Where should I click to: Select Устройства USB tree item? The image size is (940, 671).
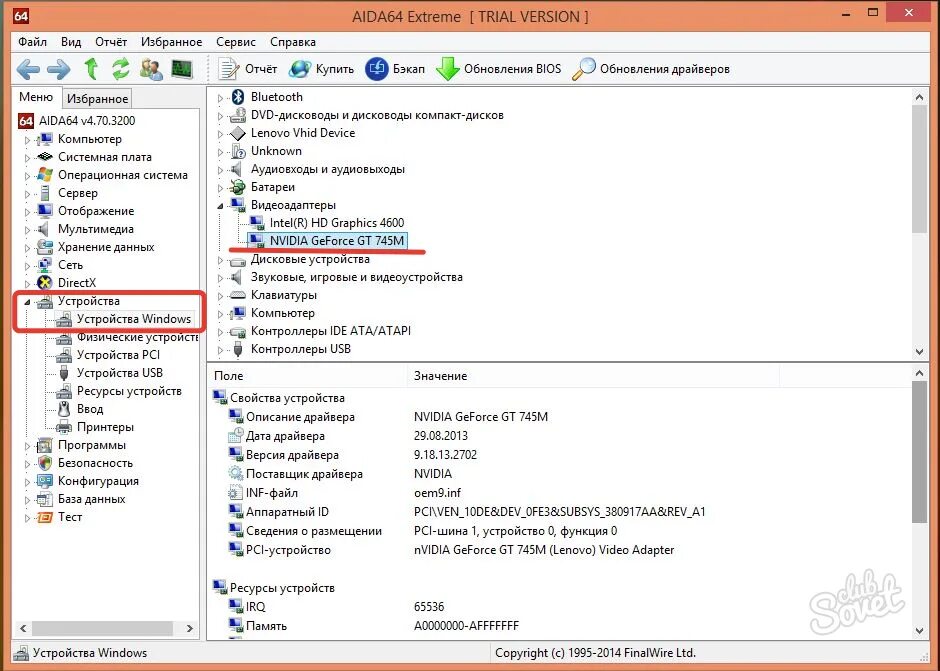tap(120, 373)
